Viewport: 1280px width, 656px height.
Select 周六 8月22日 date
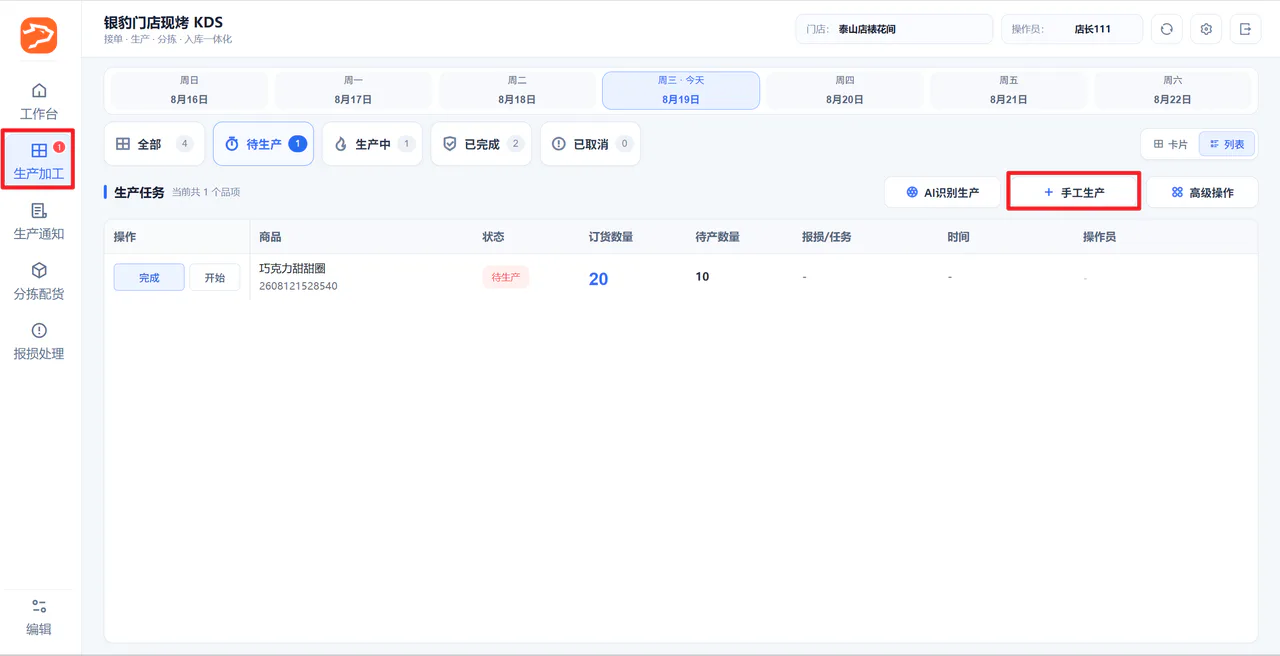1172,90
